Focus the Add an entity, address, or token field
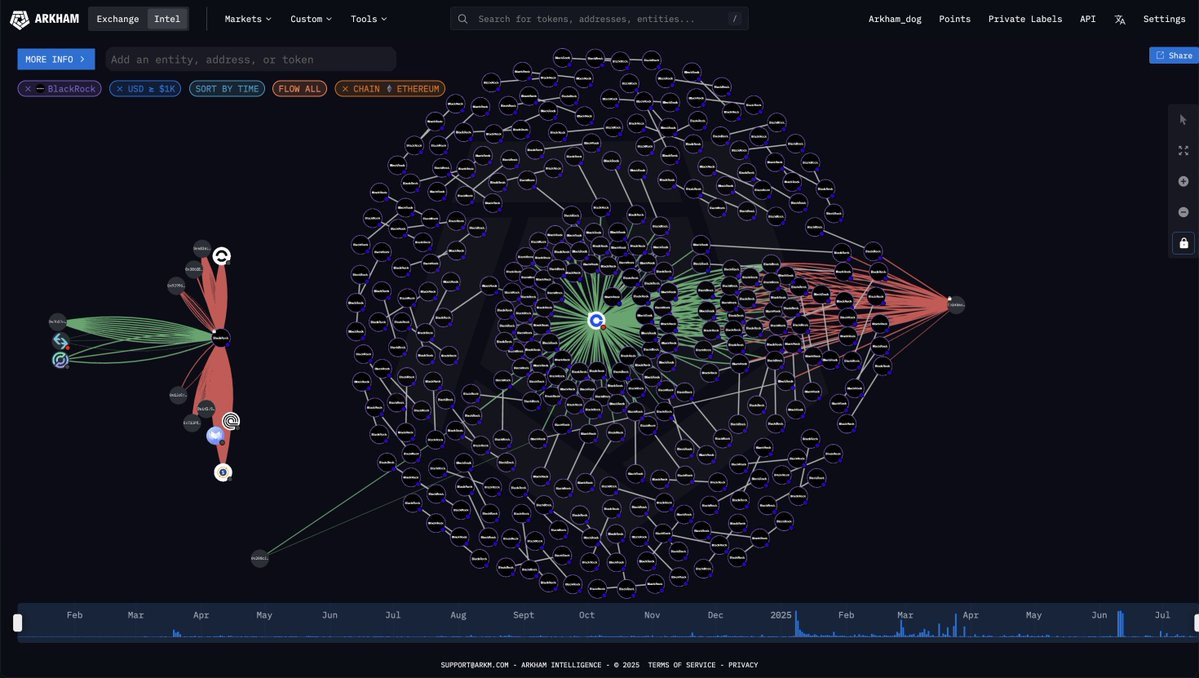The width and height of the screenshot is (1199, 678). pos(250,59)
